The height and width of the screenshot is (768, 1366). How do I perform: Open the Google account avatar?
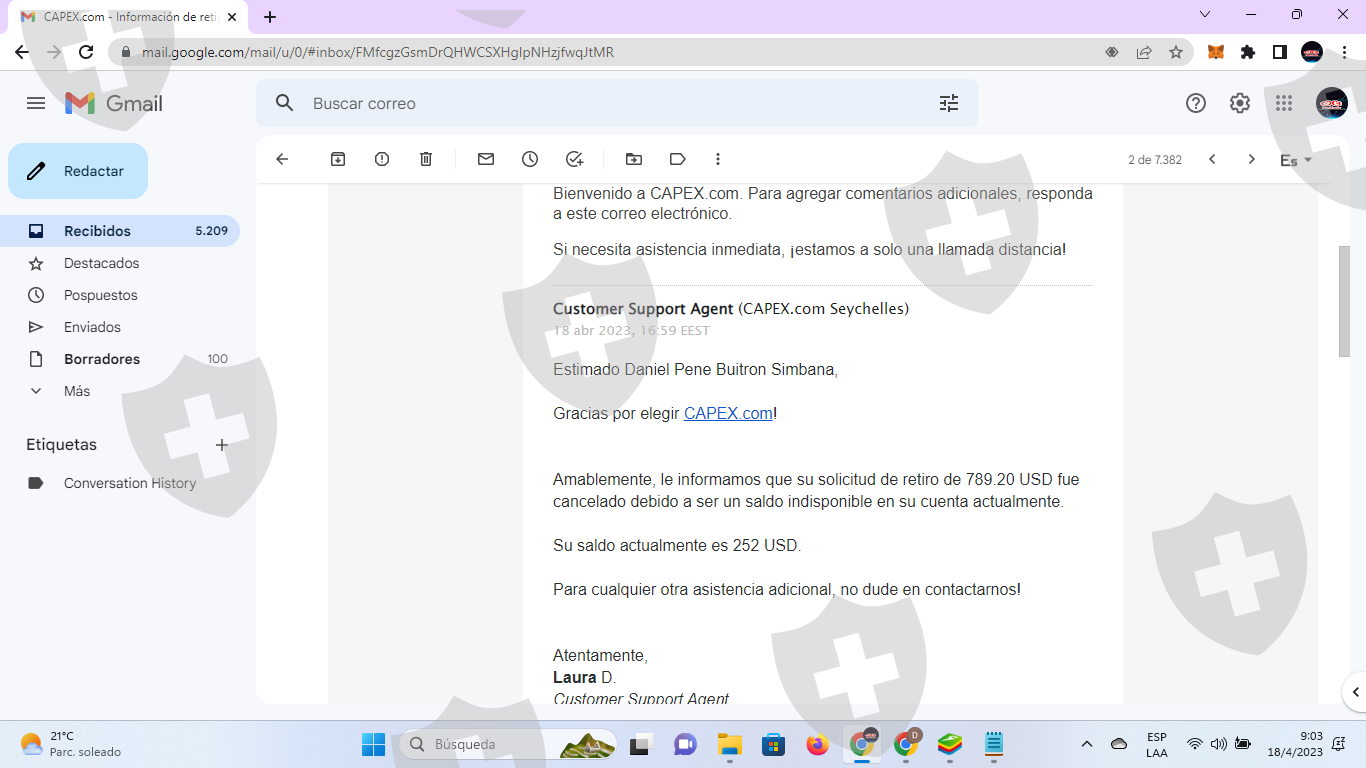pos(1332,103)
